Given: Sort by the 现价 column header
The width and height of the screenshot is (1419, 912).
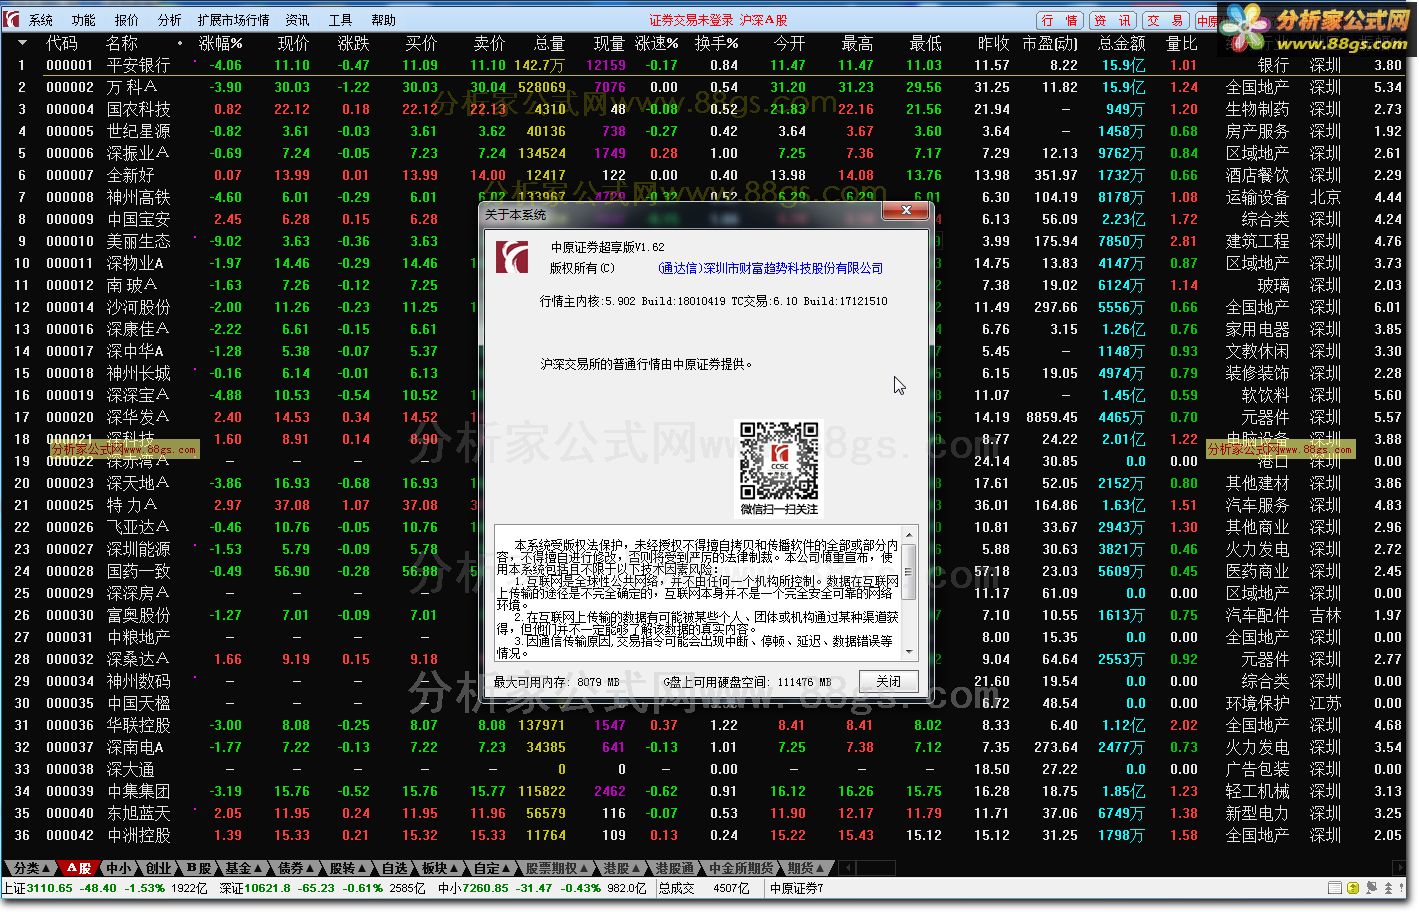Looking at the screenshot, I should [293, 43].
